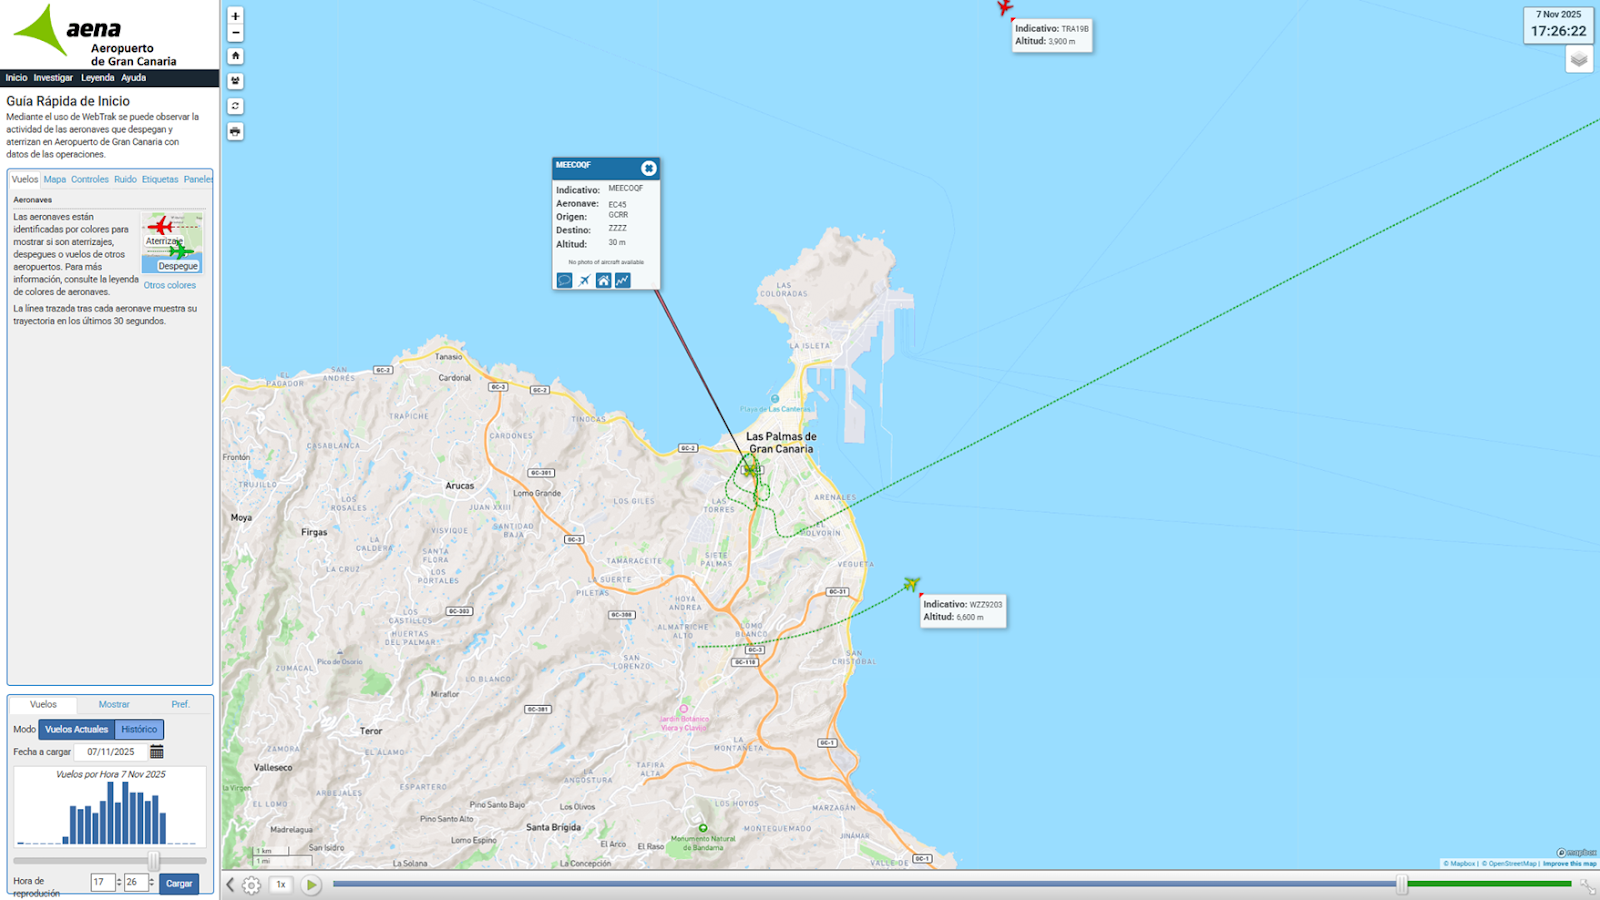Screen dimensions: 1600x900
Task: Open the Inicio menu
Action: (16, 78)
